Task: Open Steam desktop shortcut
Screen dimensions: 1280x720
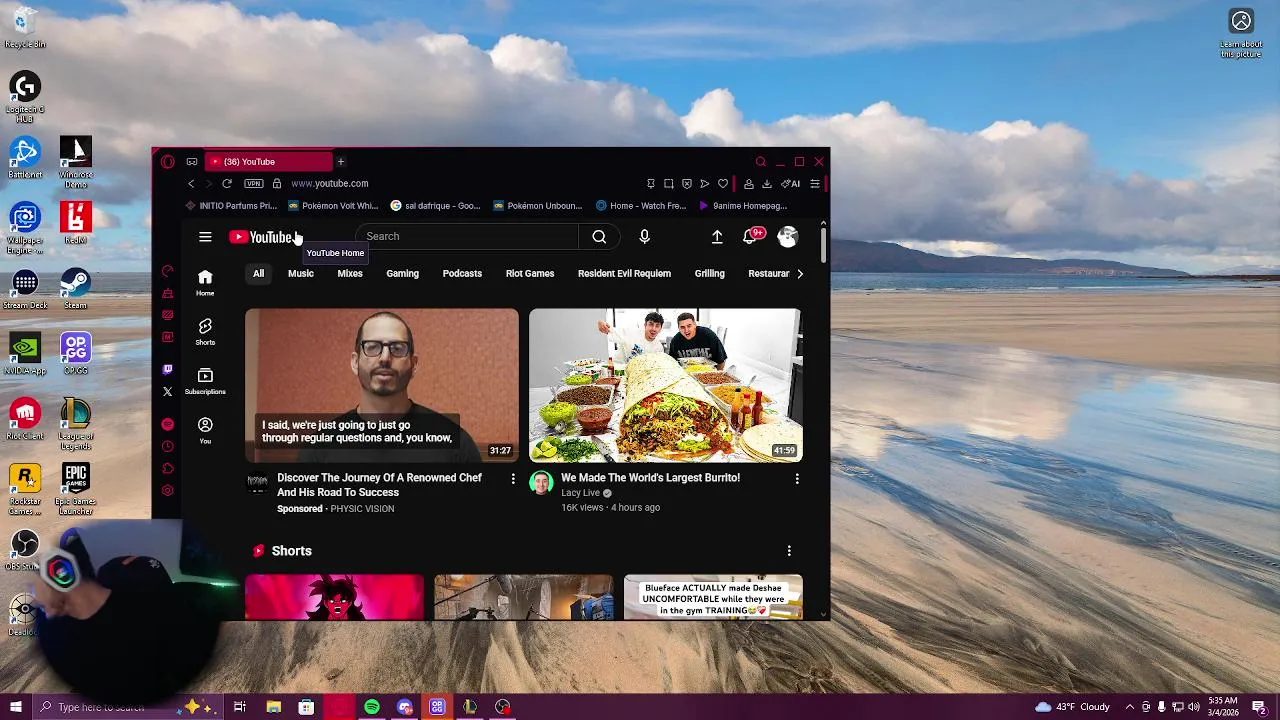Action: coord(75,289)
